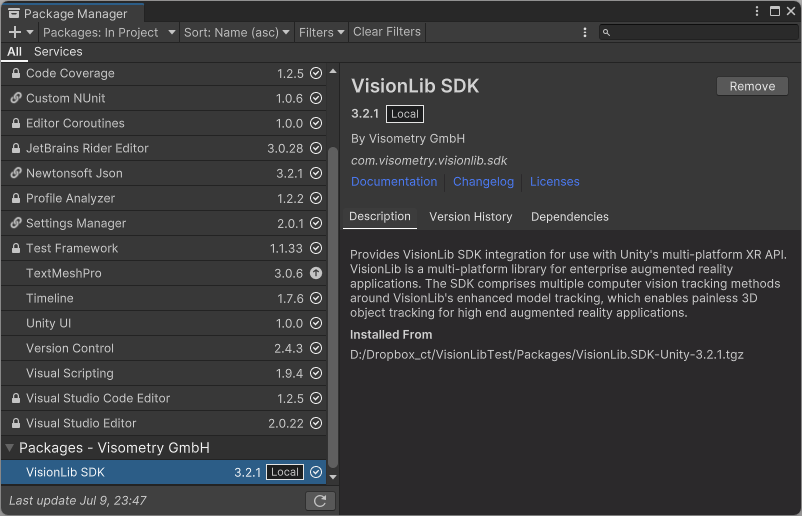Image resolution: width=802 pixels, height=516 pixels.
Task: Select the TextMeshPro package row
Action: [x=164, y=273]
